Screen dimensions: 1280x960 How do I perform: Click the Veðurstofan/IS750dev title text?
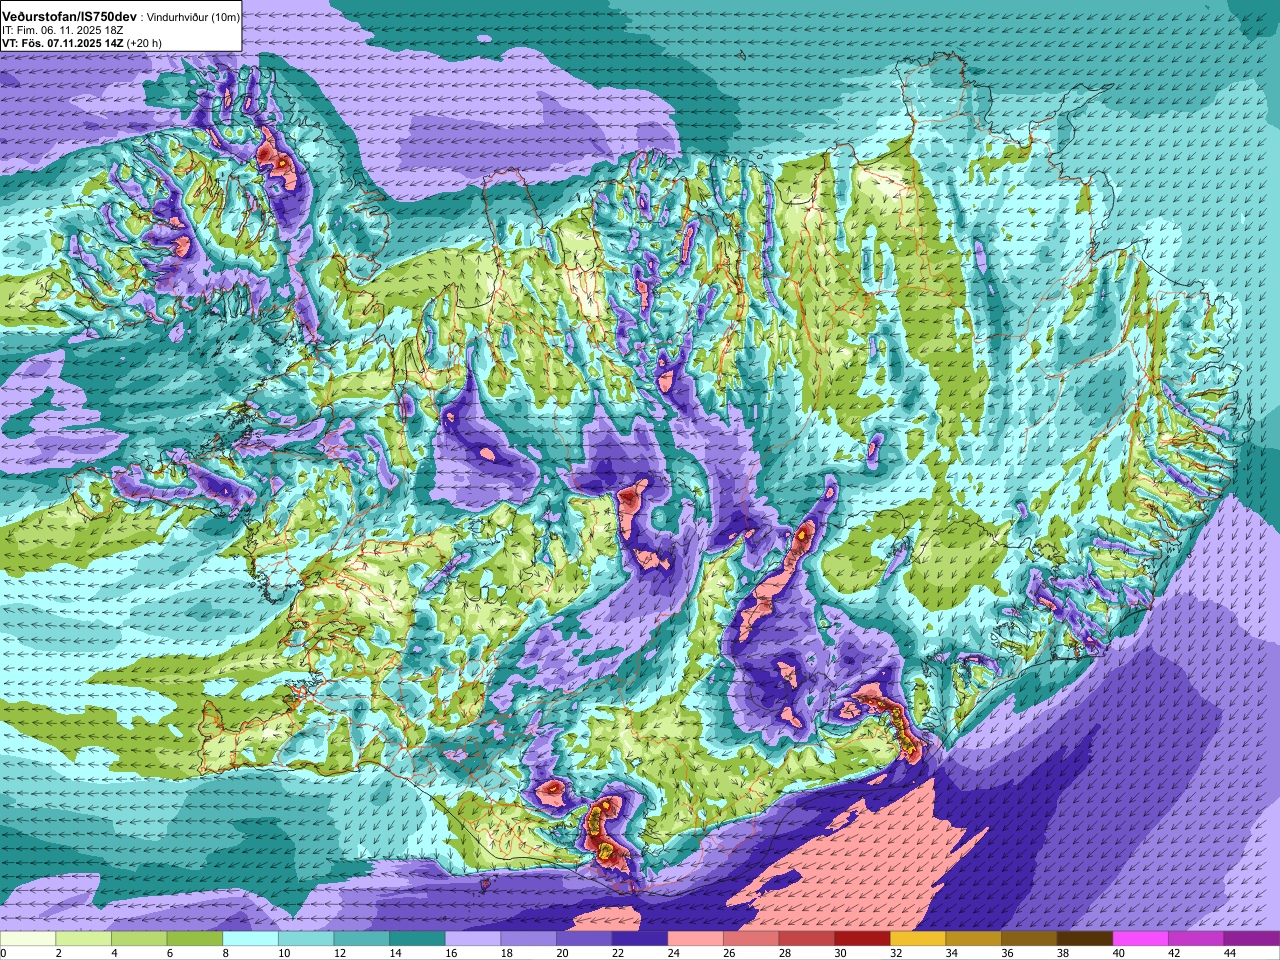pyautogui.click(x=69, y=17)
